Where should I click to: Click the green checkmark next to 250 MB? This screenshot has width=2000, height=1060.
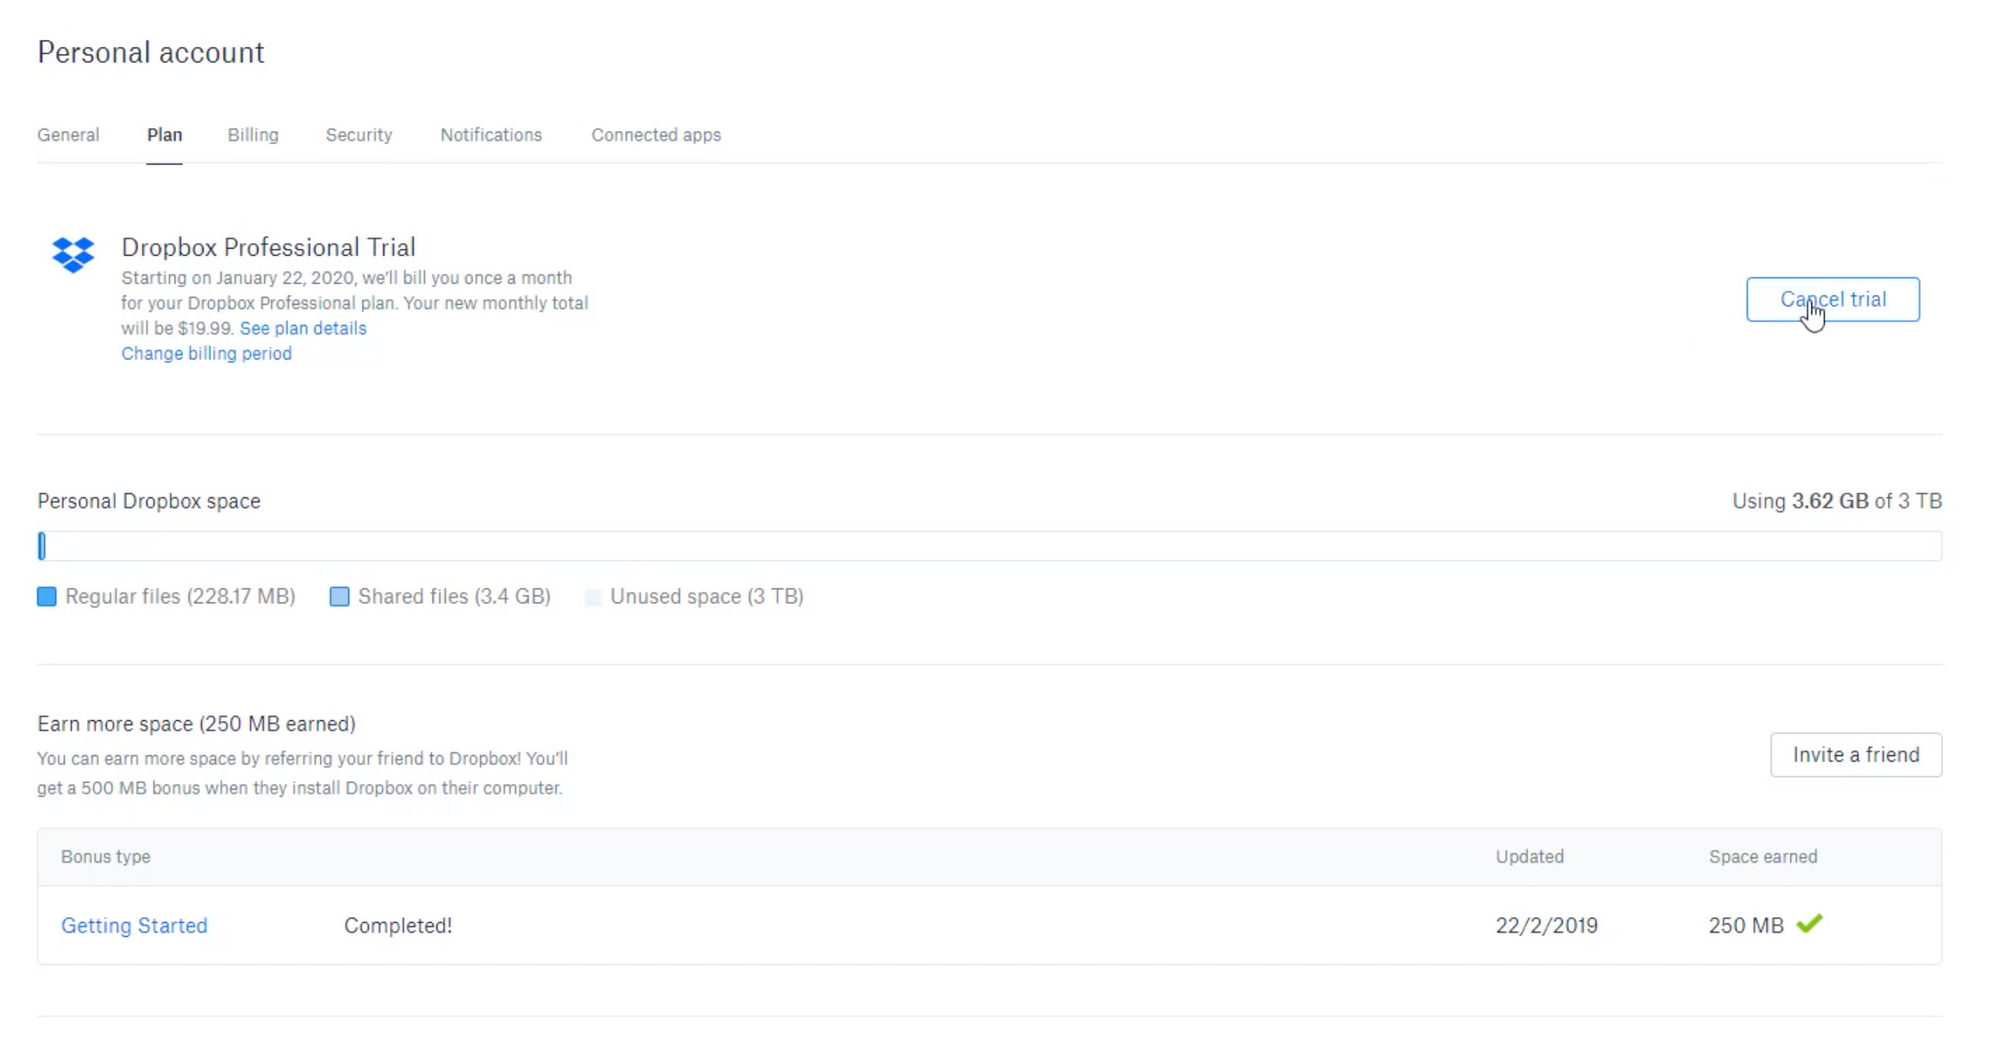click(x=1809, y=924)
